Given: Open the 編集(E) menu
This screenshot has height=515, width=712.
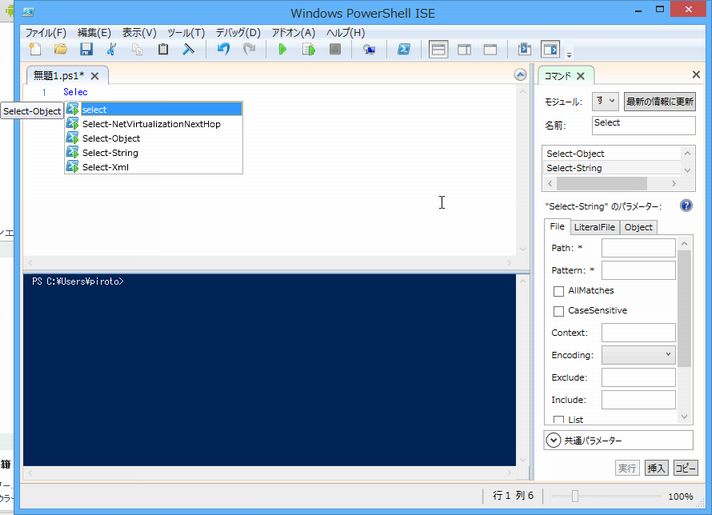Looking at the screenshot, I should click(x=94, y=33).
